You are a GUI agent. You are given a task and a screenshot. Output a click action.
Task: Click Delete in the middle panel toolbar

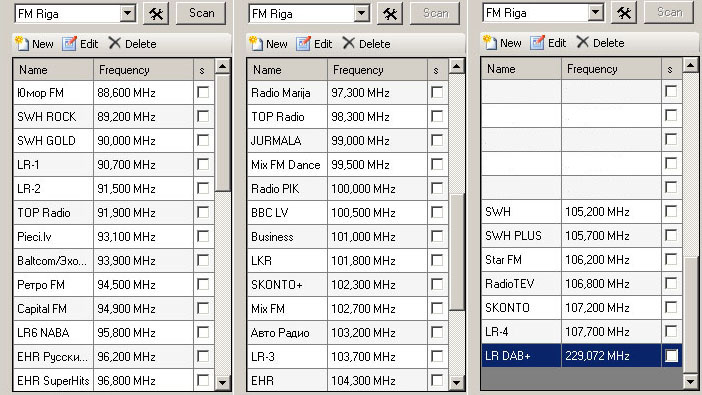point(367,44)
